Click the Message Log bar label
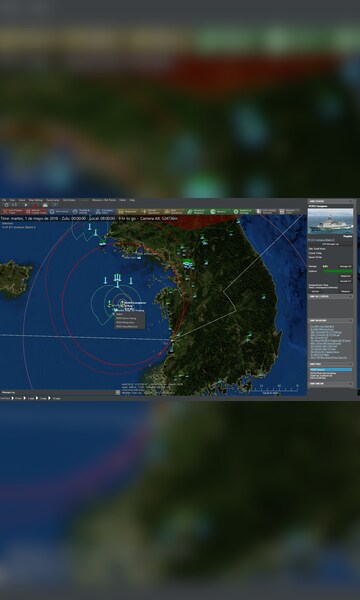 (x=8, y=392)
